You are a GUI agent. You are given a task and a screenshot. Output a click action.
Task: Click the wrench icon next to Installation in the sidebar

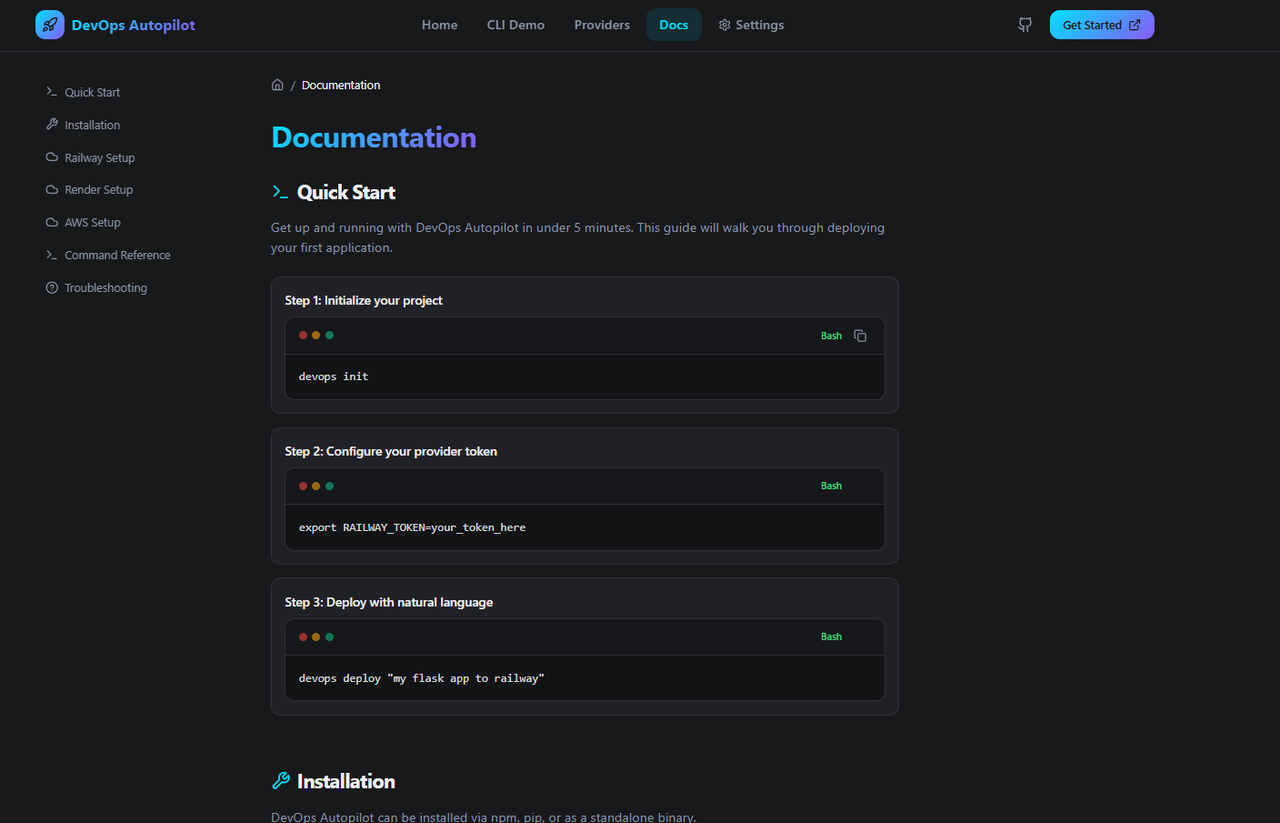pyautogui.click(x=52, y=125)
